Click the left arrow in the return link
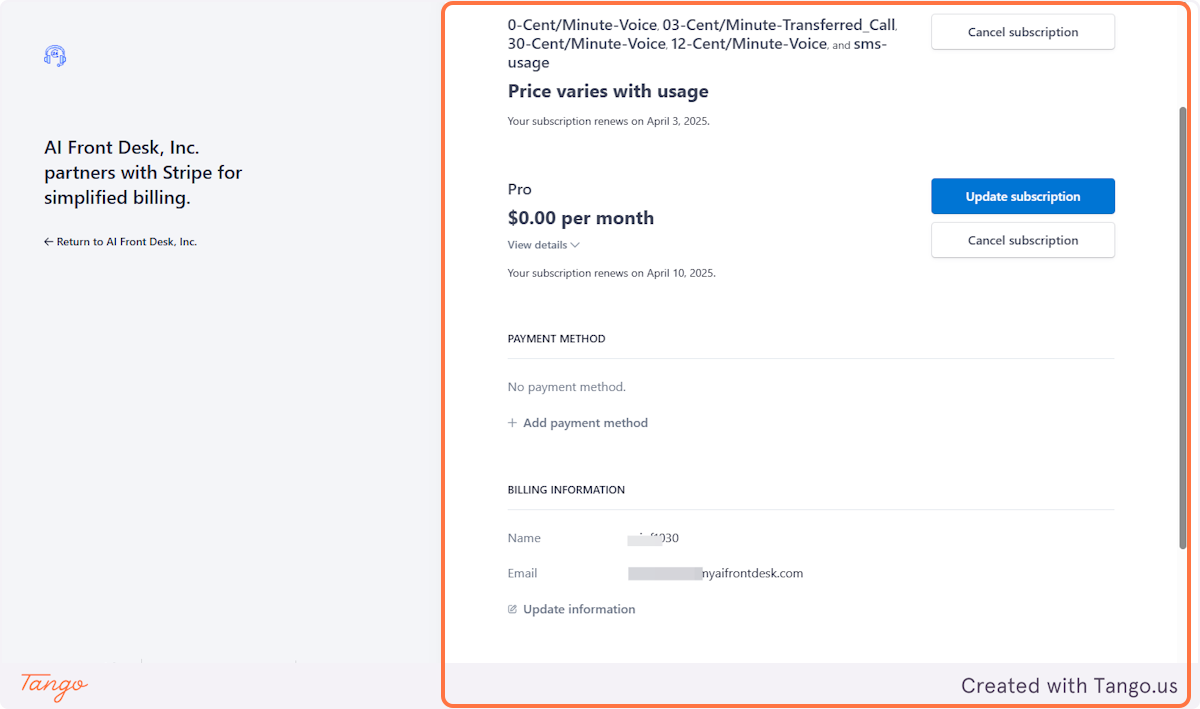This screenshot has height=709, width=1200. 49,241
